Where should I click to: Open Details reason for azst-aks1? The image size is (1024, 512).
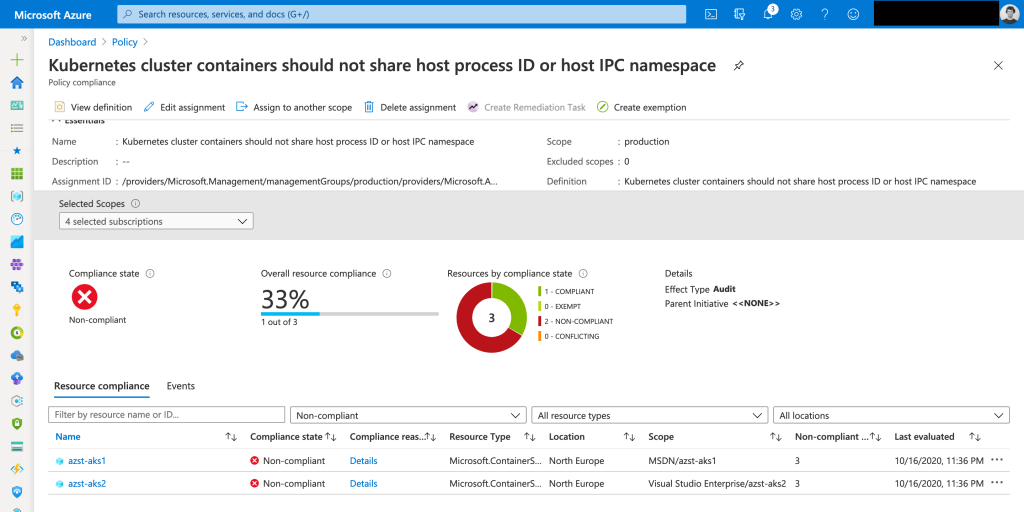tap(364, 460)
